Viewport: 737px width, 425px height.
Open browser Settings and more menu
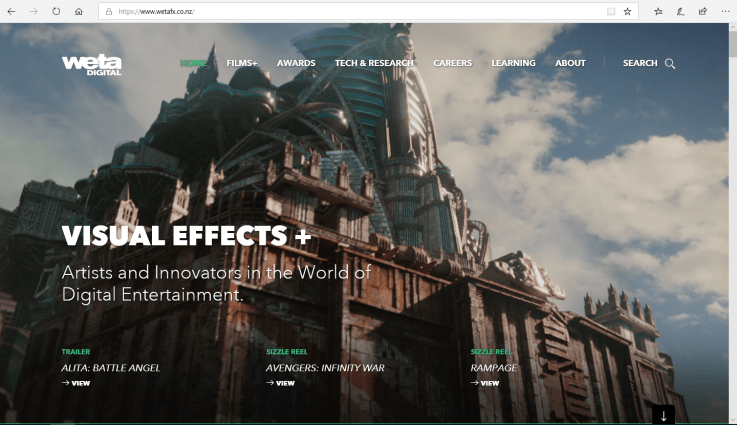point(725,12)
